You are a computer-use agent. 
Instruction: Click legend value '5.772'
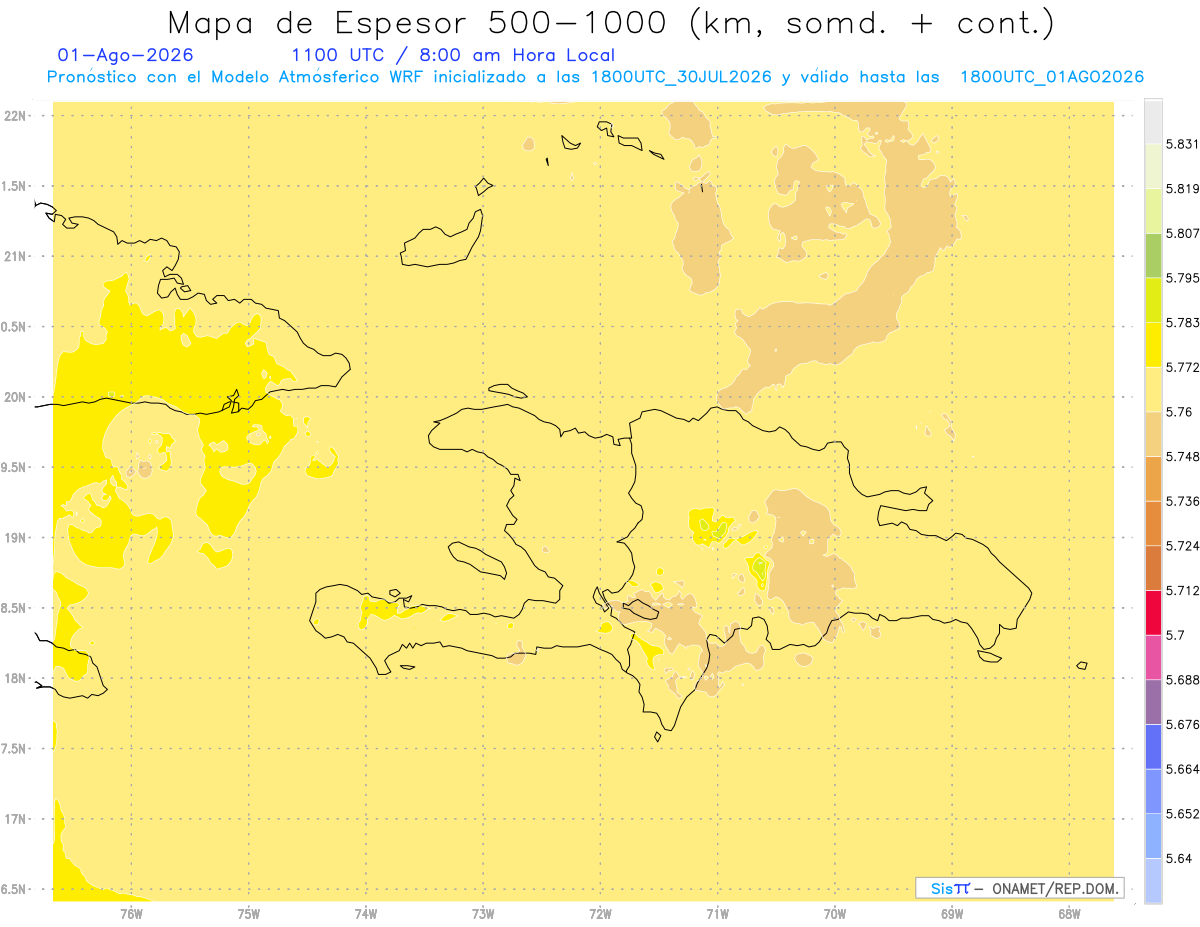click(x=1183, y=367)
